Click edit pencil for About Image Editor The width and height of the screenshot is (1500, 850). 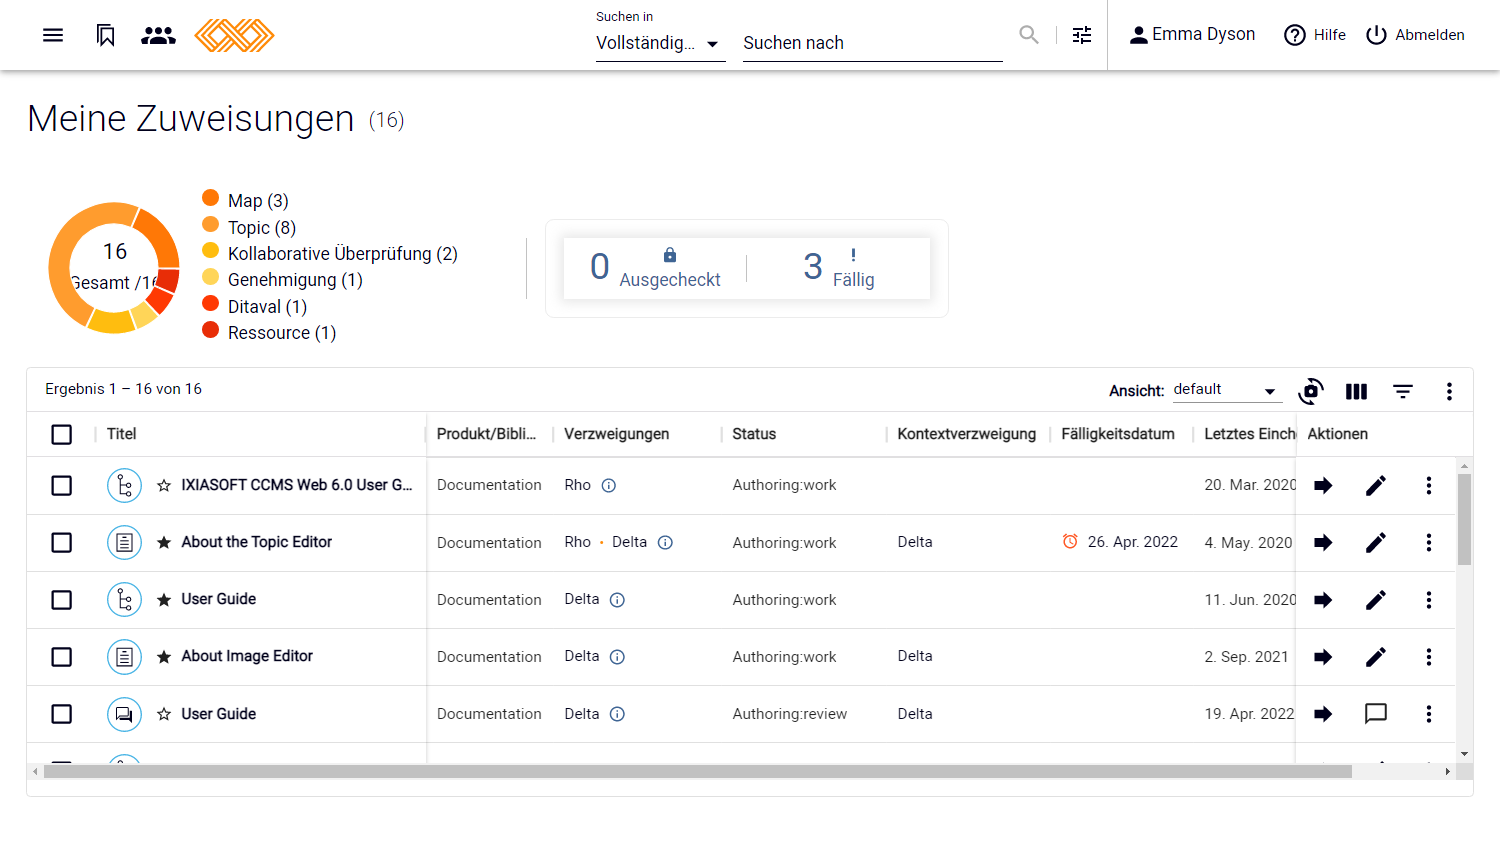coord(1376,657)
